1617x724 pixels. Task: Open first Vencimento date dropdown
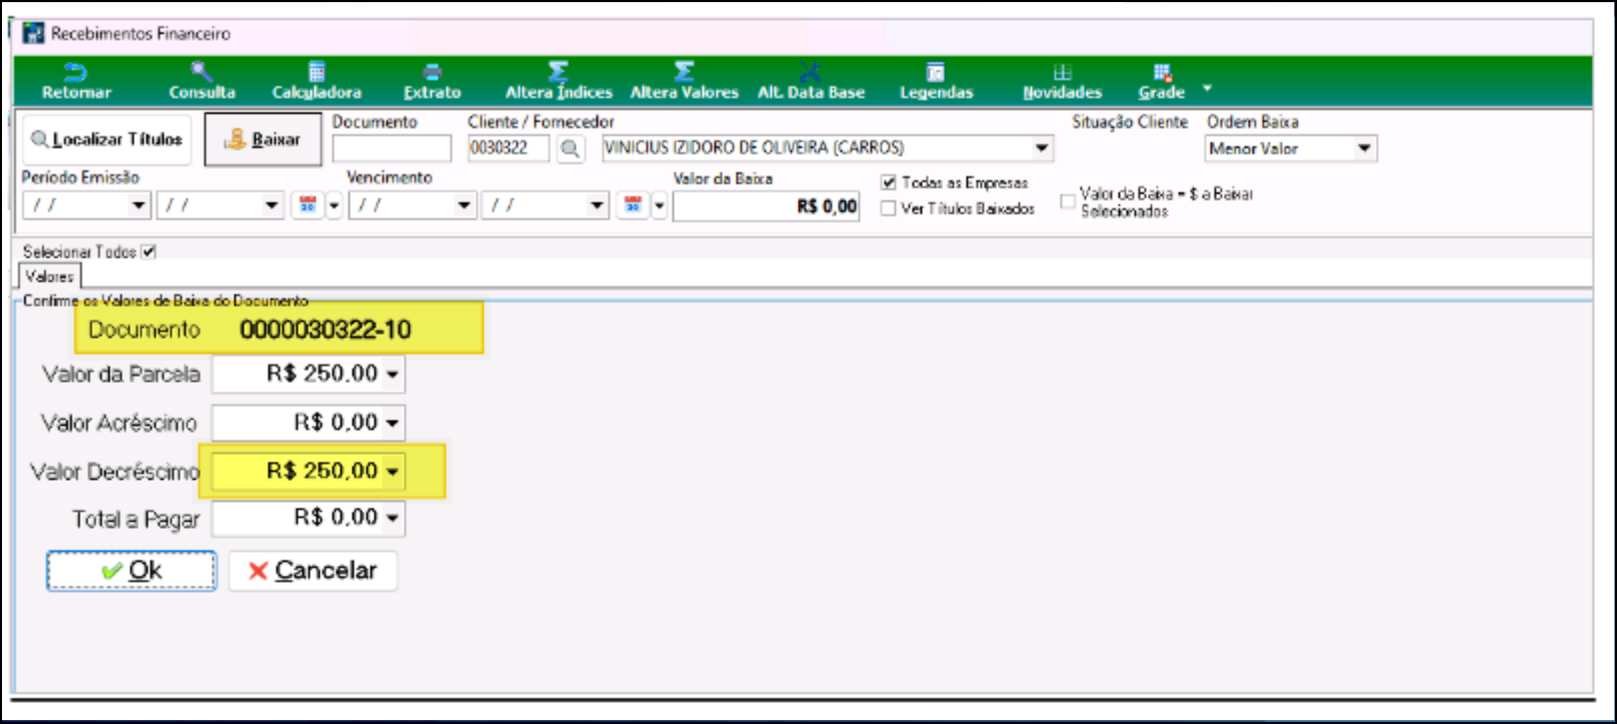(x=464, y=206)
